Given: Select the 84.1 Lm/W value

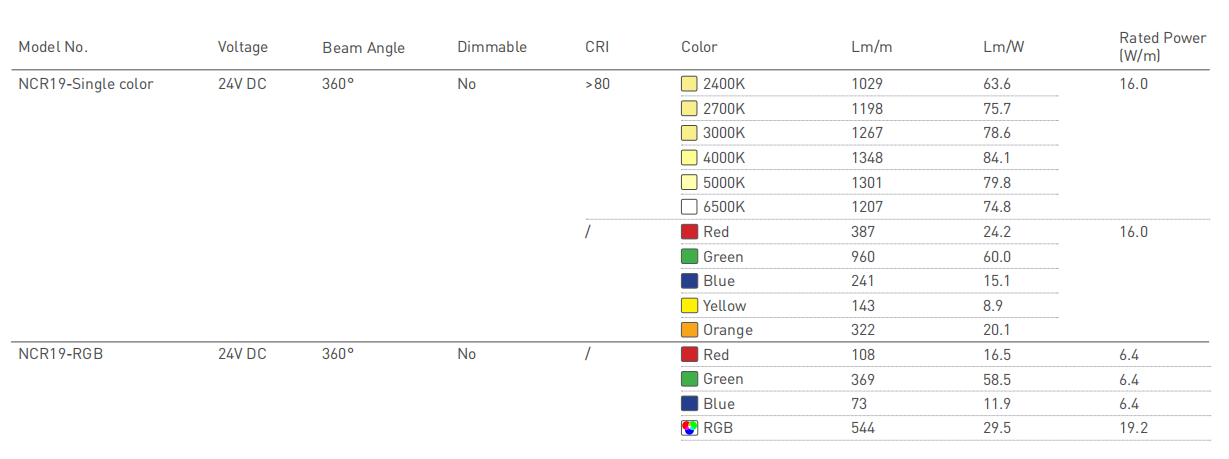Looking at the screenshot, I should [x=997, y=158].
